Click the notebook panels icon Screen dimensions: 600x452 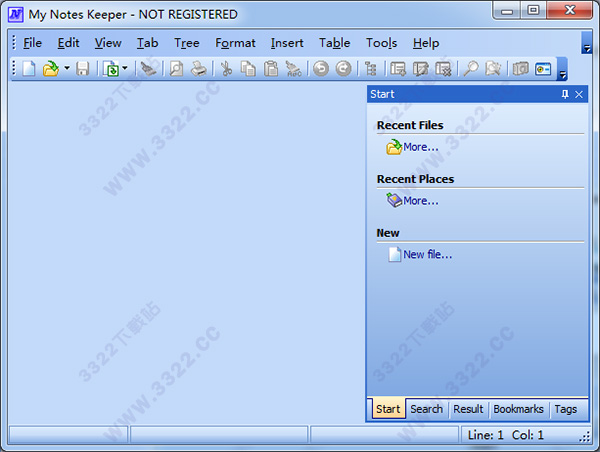(520, 69)
